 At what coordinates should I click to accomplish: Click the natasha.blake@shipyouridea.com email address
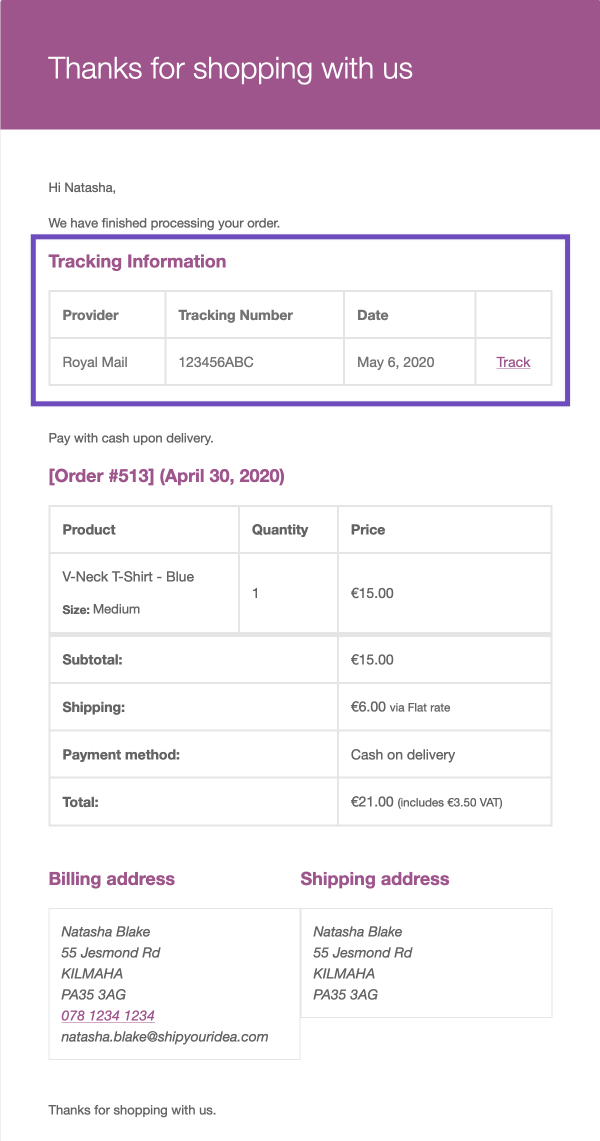[x=165, y=1037]
